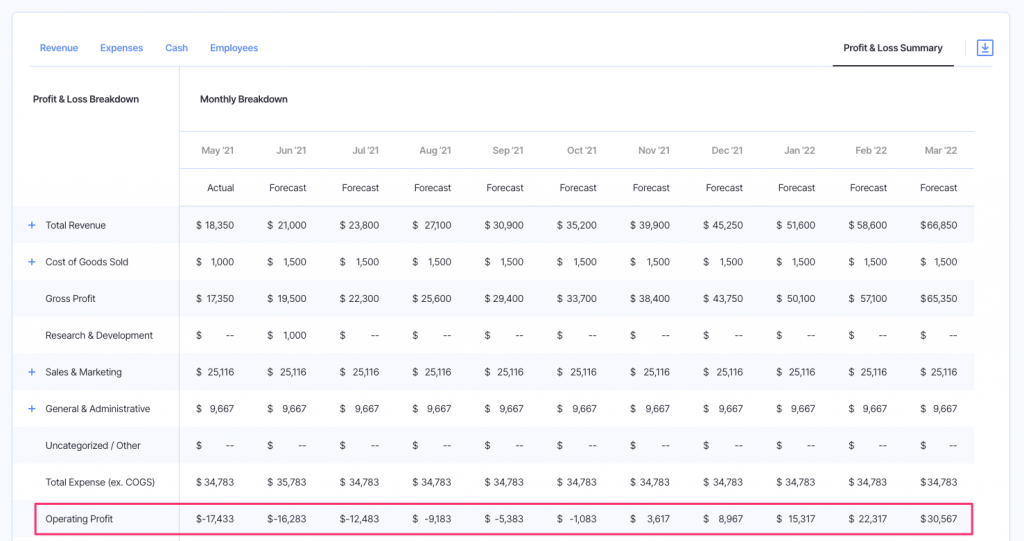Click the Cost of Goods Sold value $1,000
Screen dimensions: 1024x541
[215, 261]
